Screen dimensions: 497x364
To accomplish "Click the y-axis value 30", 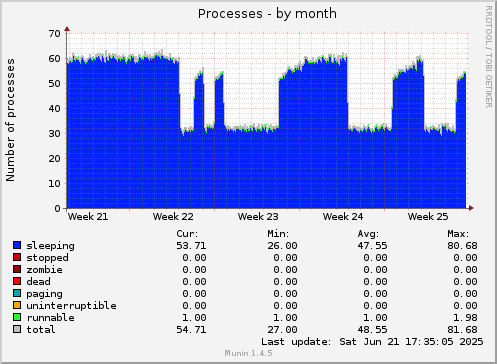I will click(55, 134).
